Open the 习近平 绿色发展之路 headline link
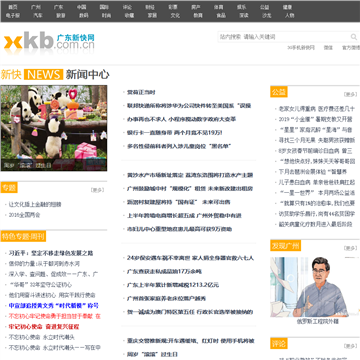The height and width of the screenshot is (360, 360). pyautogui.click(x=51, y=253)
